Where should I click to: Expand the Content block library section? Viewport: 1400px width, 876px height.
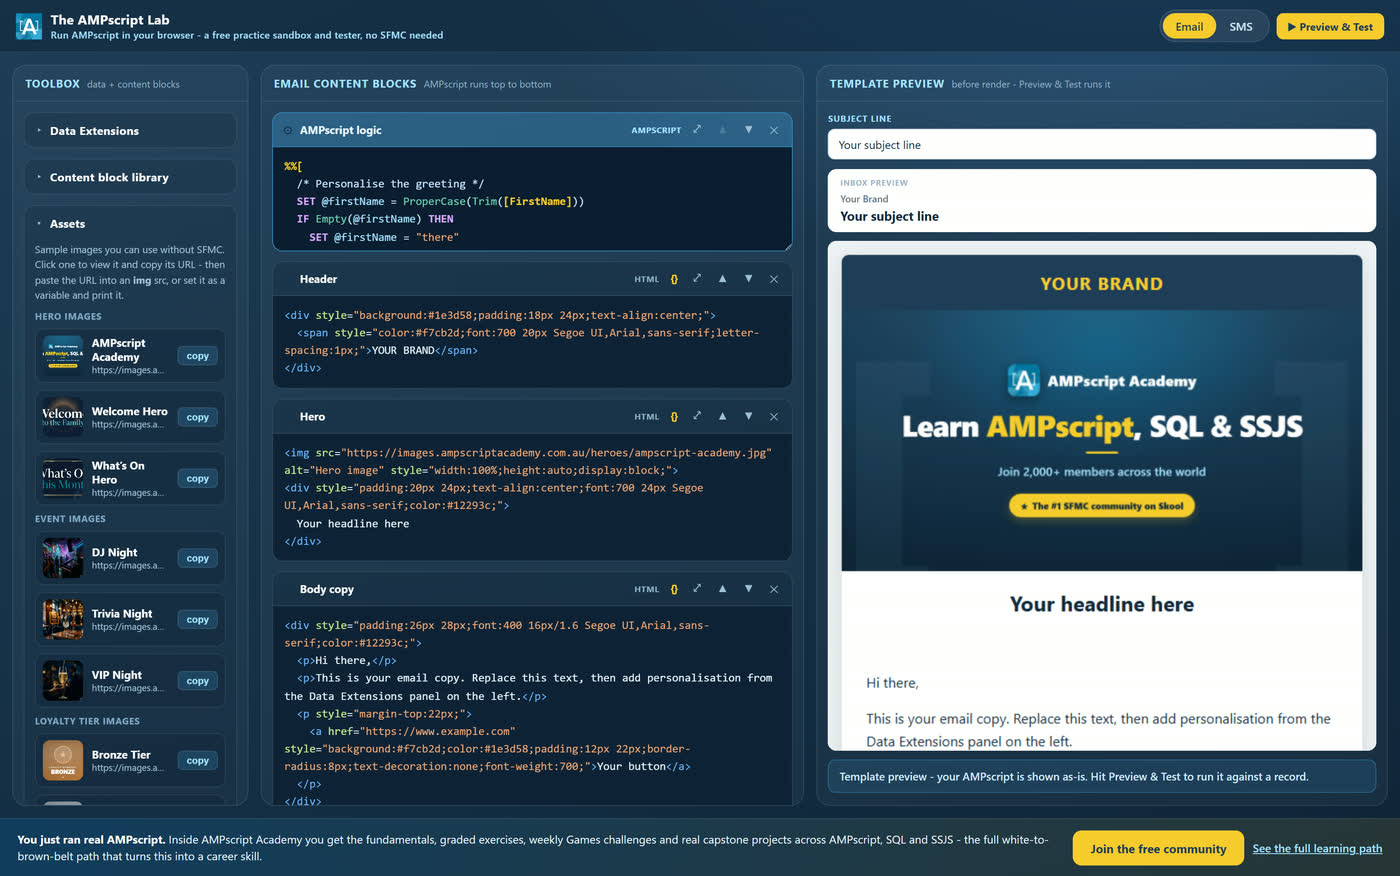(x=131, y=177)
